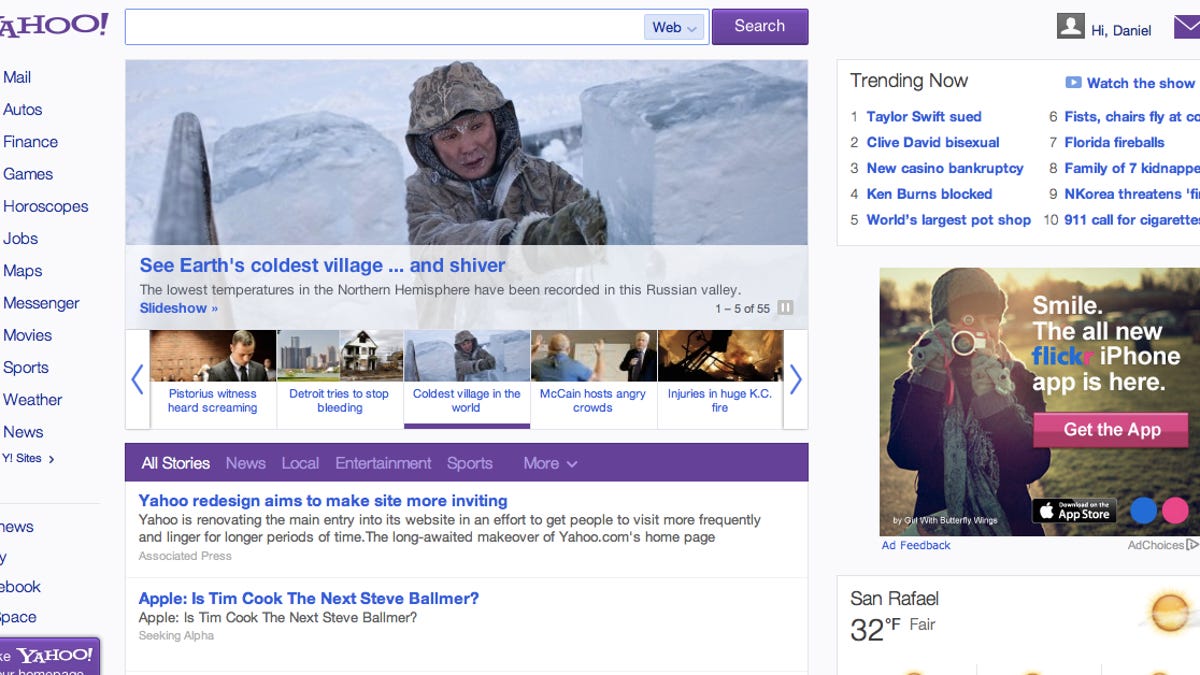Open the Taylor Swift sued trending link
This screenshot has width=1200, height=675.
click(x=923, y=116)
